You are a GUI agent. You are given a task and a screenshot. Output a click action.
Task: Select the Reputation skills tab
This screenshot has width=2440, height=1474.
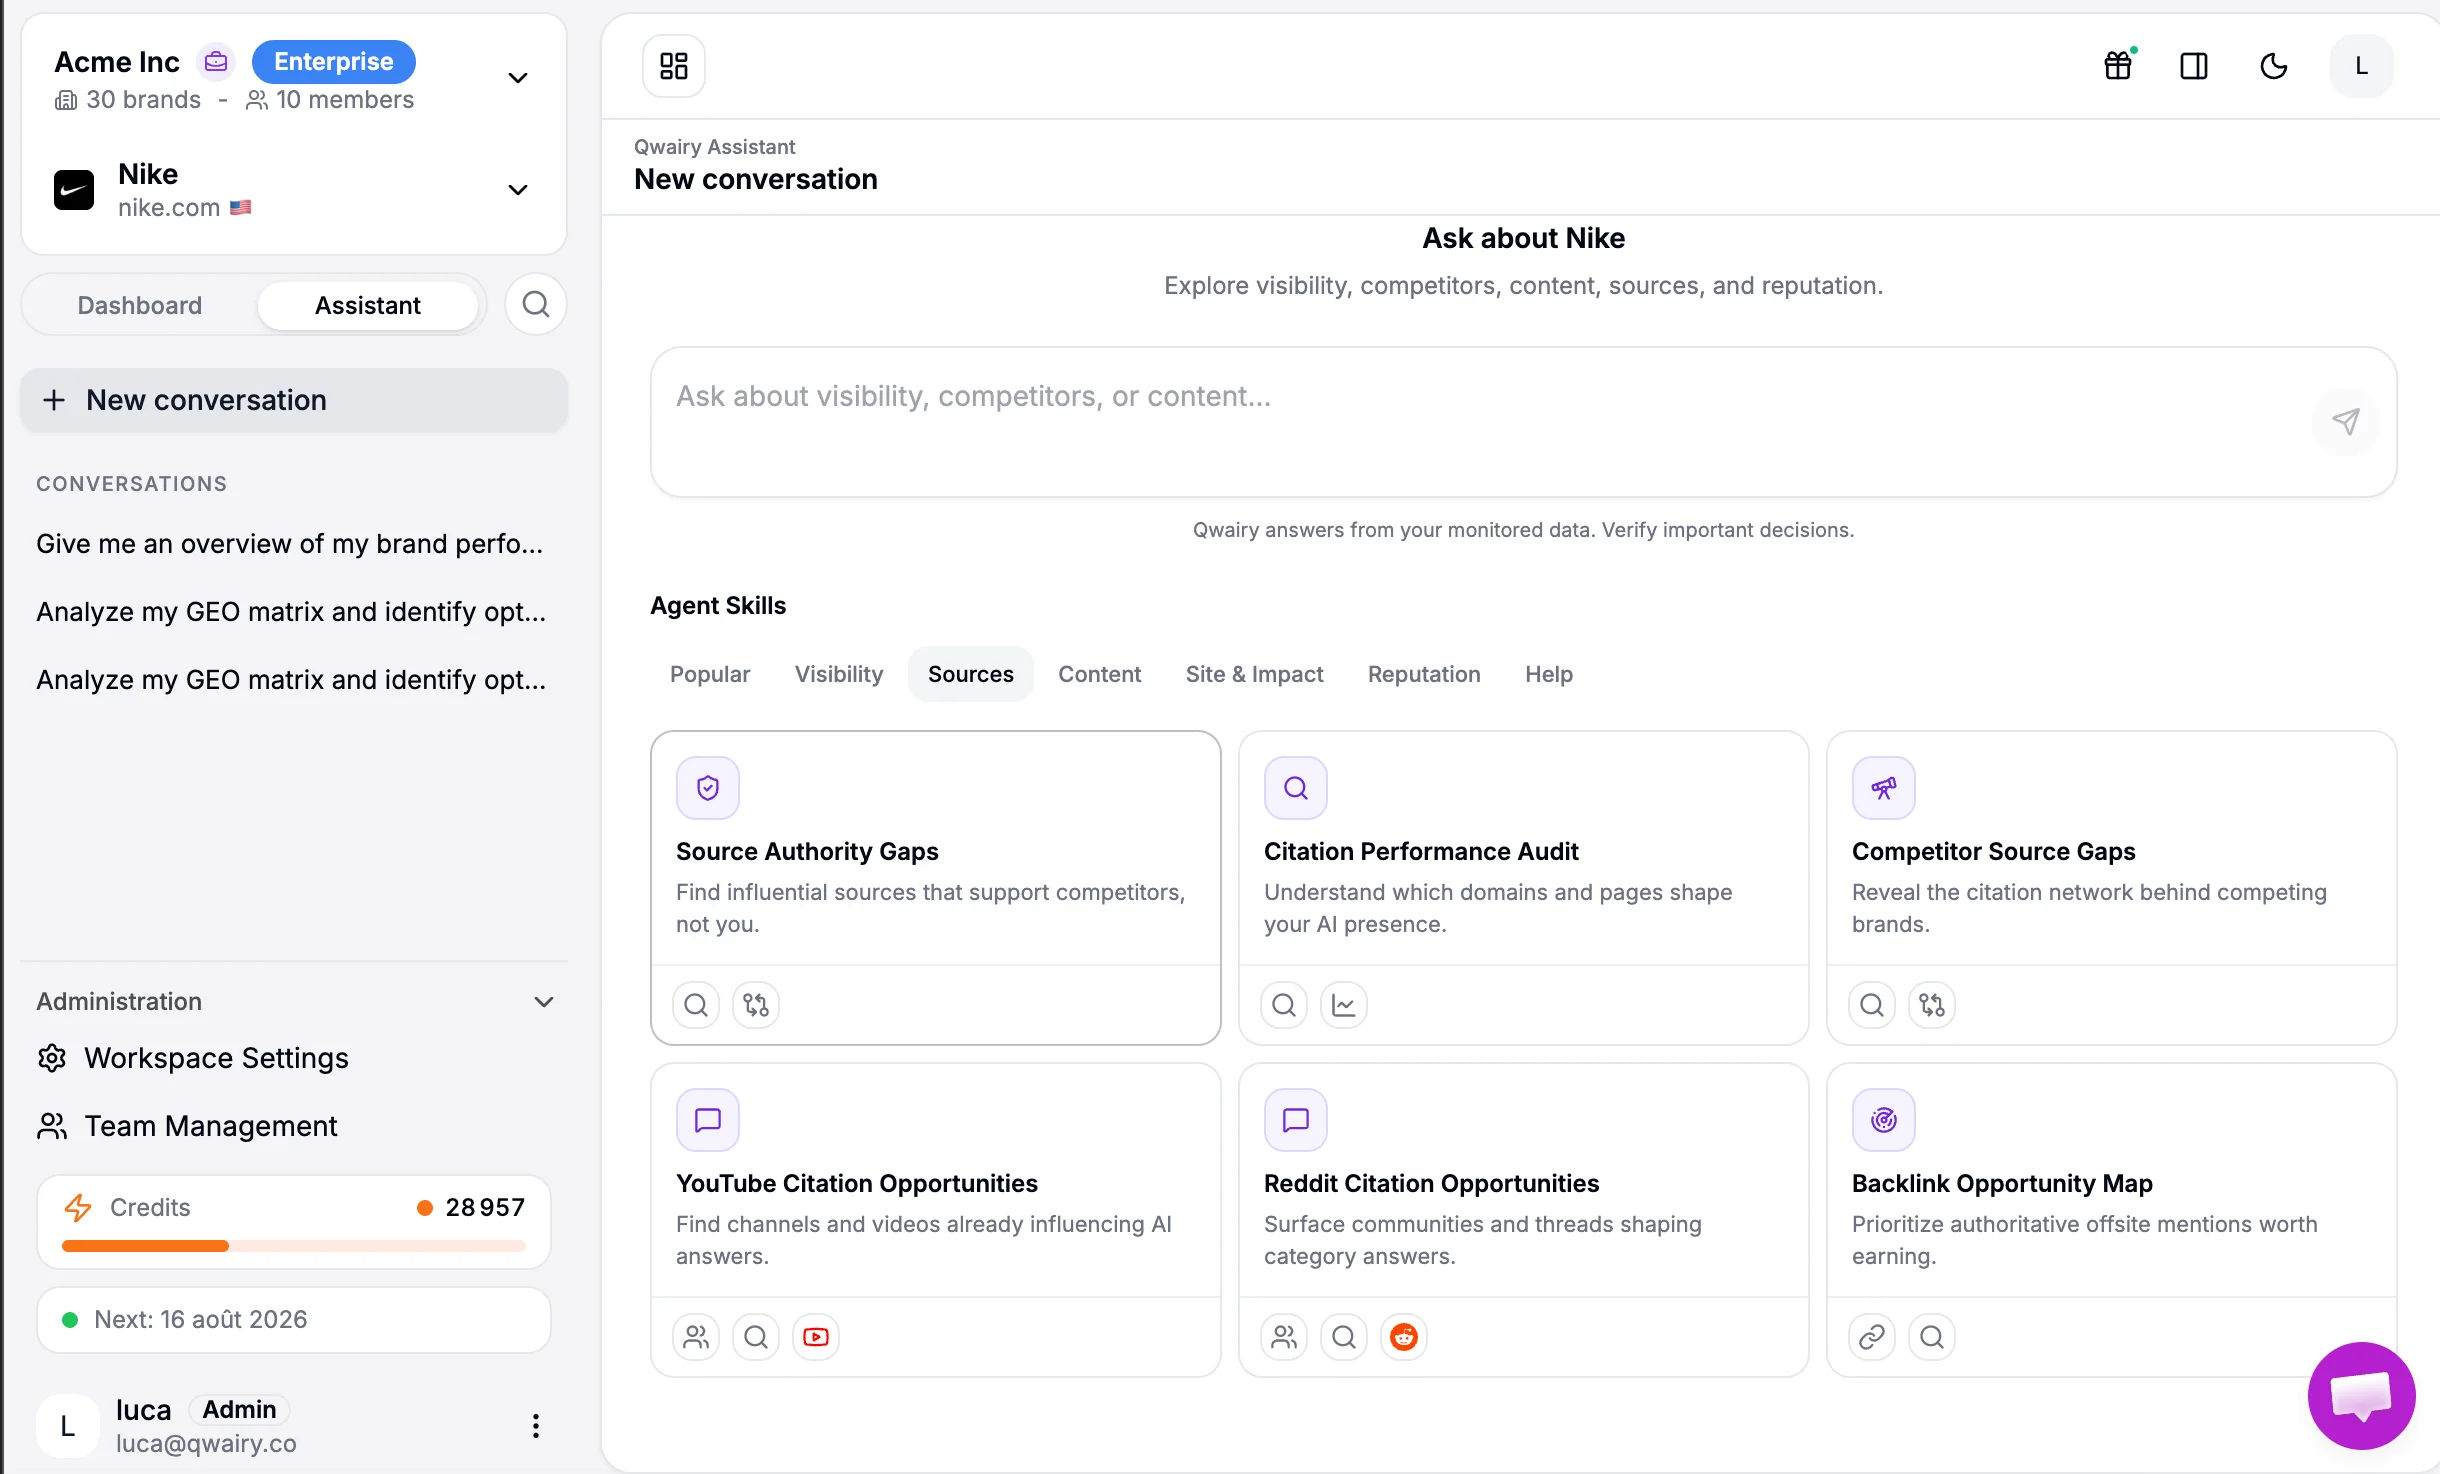point(1424,674)
